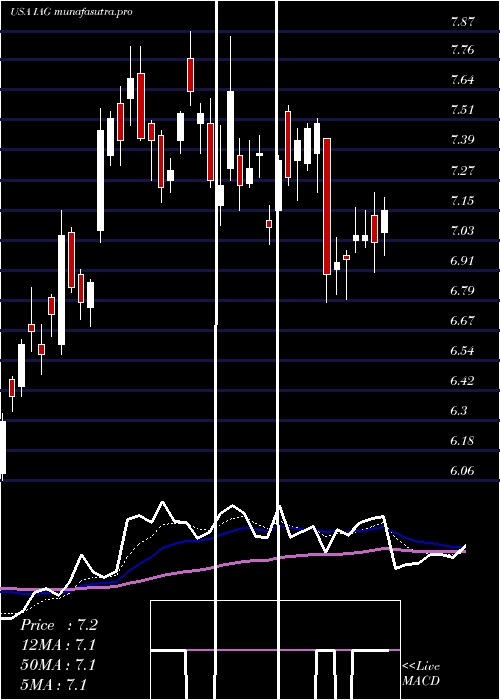Click the 7.15 price axis label
The width and height of the screenshot is (500, 700).
point(462,200)
